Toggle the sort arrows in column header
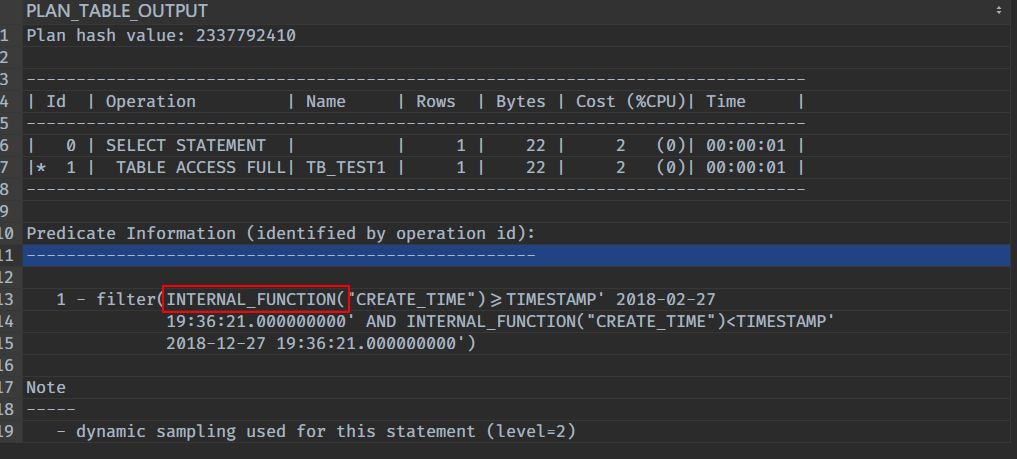Screen dimensions: 1017x459 (x=998, y=10)
